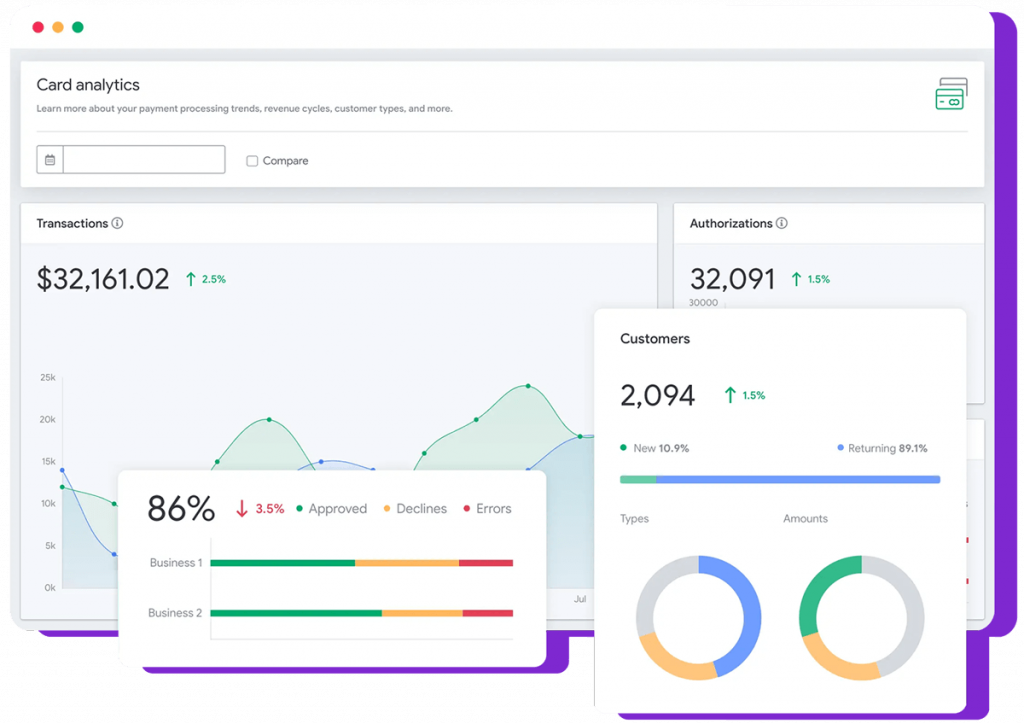Enable the Compare checkbox
This screenshot has height=724, width=1024.
pos(252,161)
